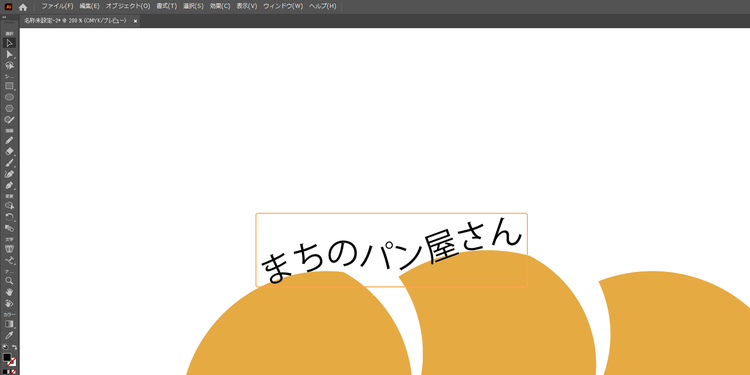Close the 名称未設定-2 document tab
The image size is (750, 375).
135,21
